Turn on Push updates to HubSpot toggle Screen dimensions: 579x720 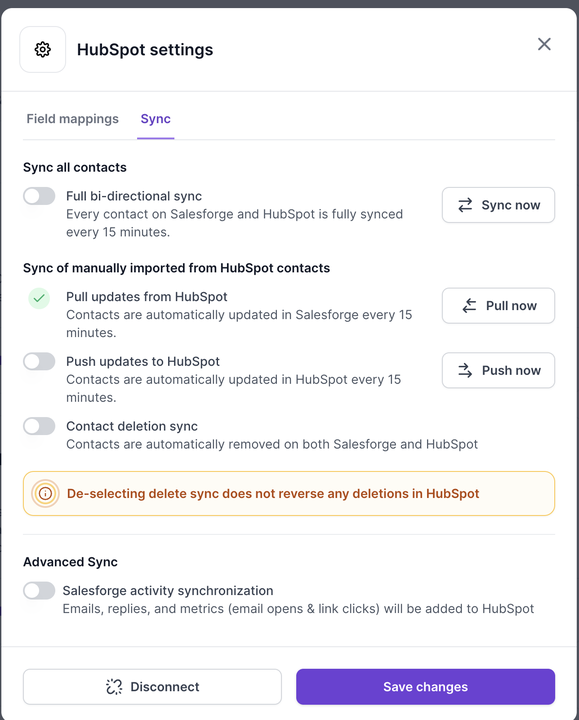(39, 361)
